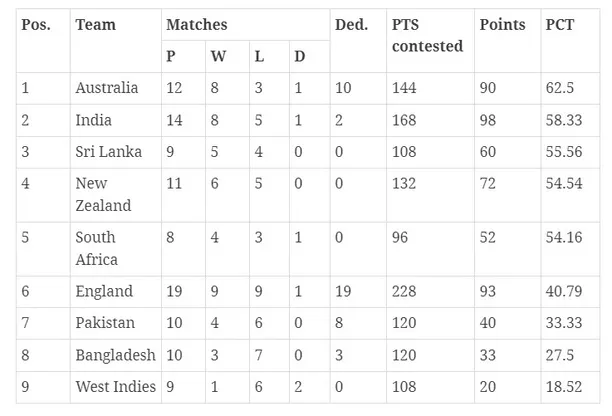Click West Indies PCT value 18.52
Screen dimensions: 612x416
click(565, 386)
